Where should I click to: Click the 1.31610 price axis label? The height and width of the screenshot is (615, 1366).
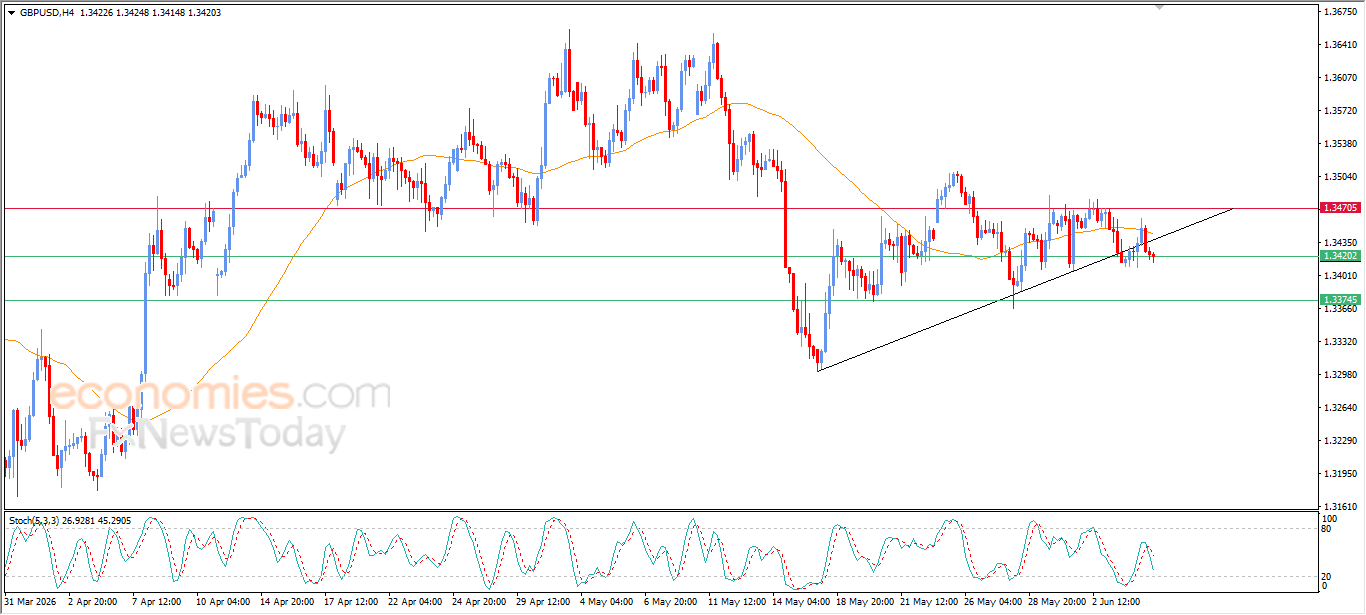[1341, 507]
